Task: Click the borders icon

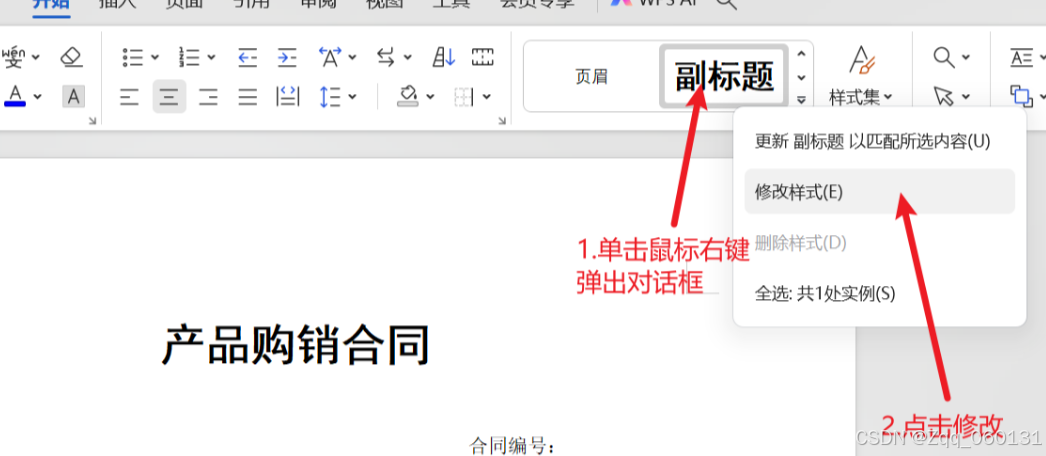Action: click(x=463, y=97)
